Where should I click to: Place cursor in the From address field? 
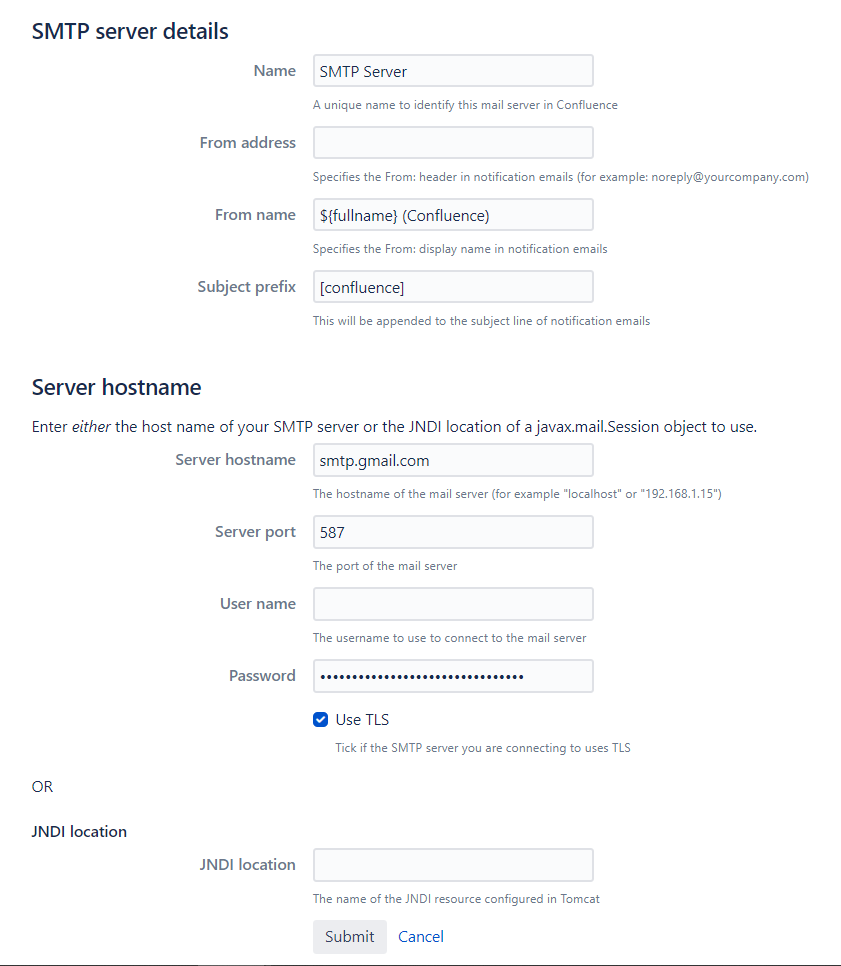(x=452, y=142)
